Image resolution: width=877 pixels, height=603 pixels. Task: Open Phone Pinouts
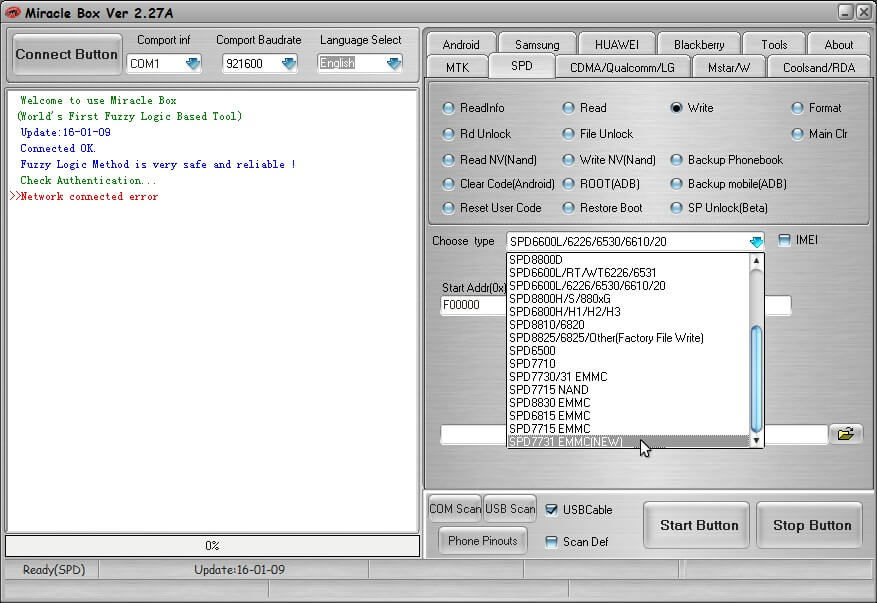483,541
